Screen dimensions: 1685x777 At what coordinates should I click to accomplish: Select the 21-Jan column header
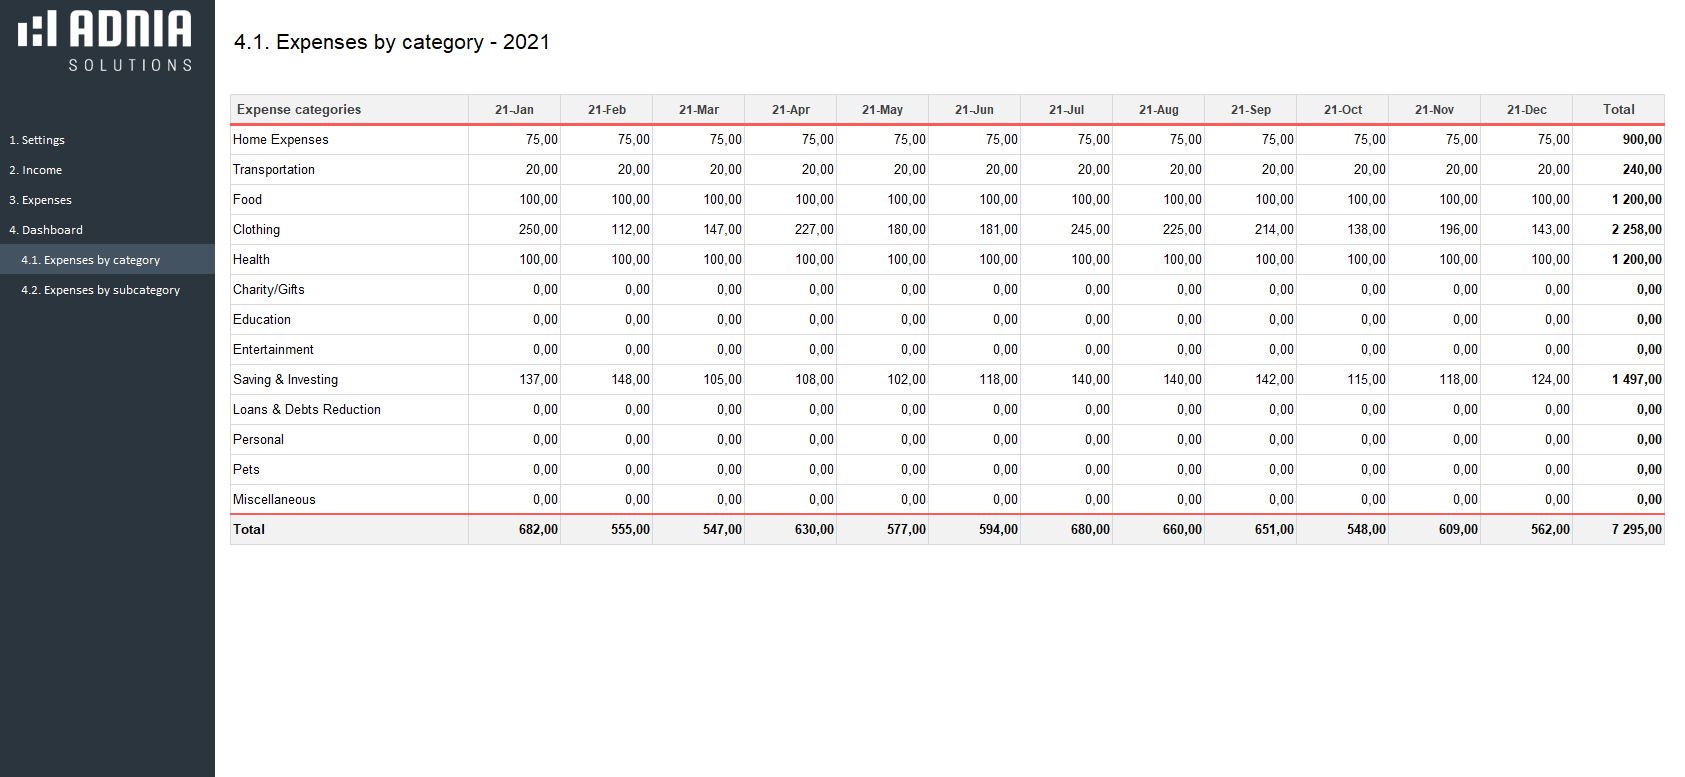point(514,110)
